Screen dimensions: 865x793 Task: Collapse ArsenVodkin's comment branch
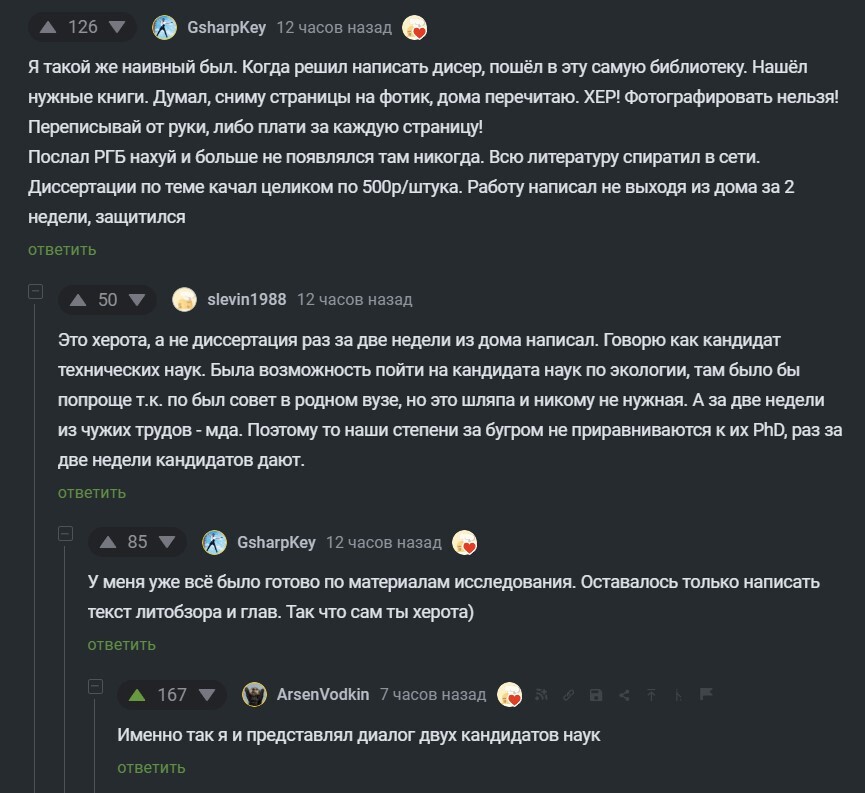pos(96,687)
